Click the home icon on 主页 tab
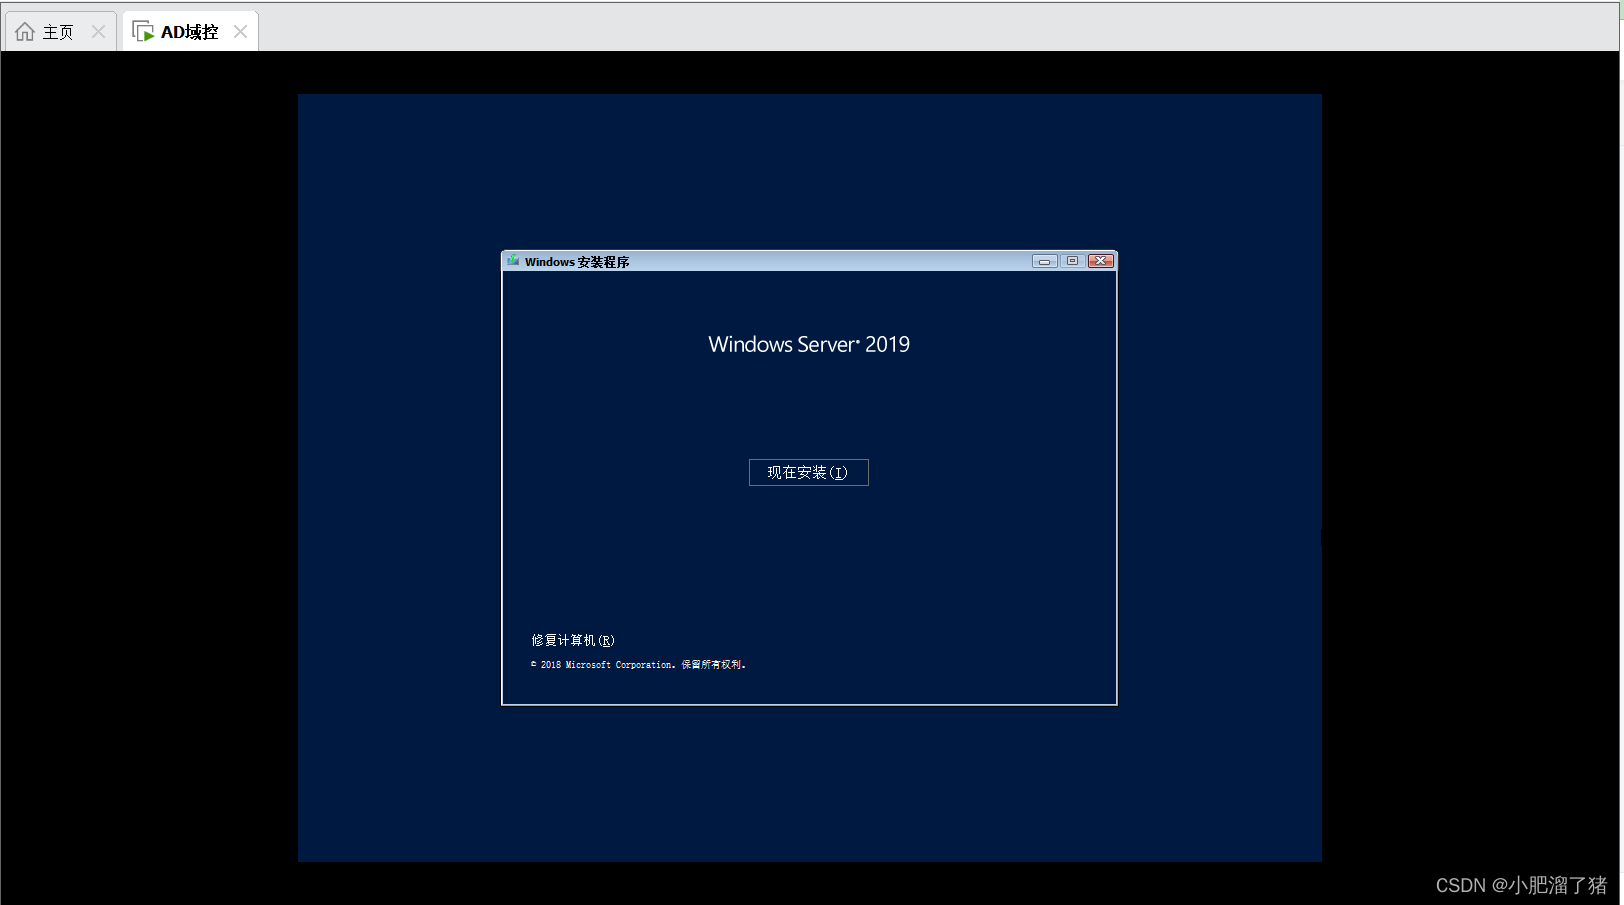 [25, 32]
